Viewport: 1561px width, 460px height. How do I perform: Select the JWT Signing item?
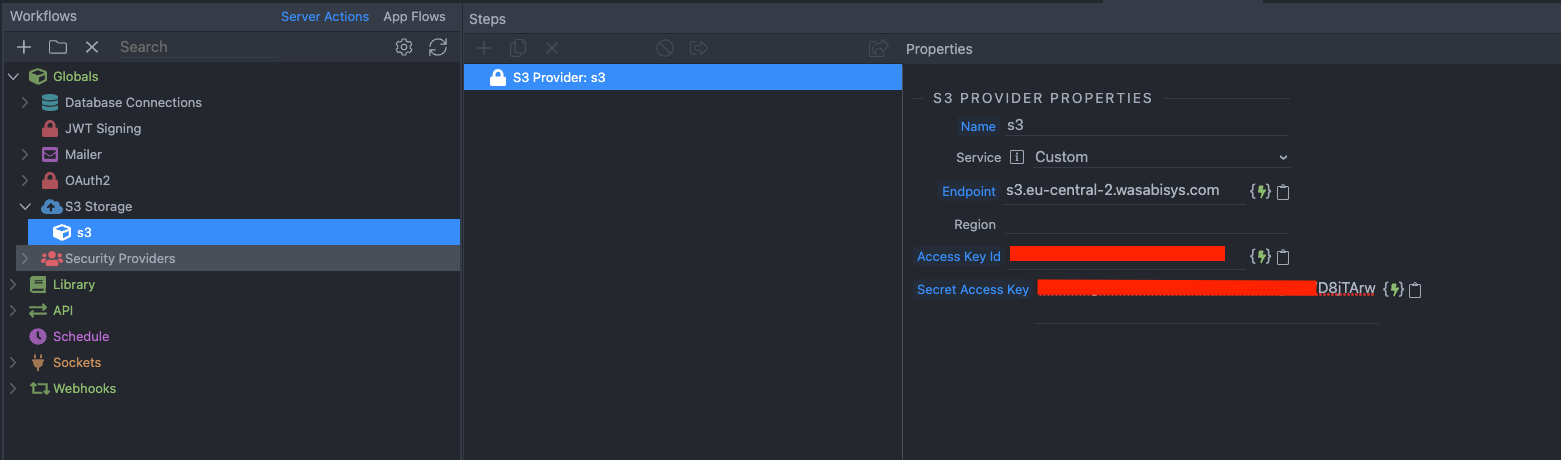pos(102,128)
